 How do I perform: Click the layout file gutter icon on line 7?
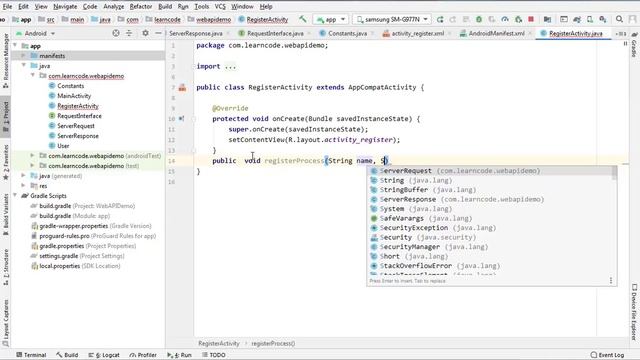pos(182,87)
